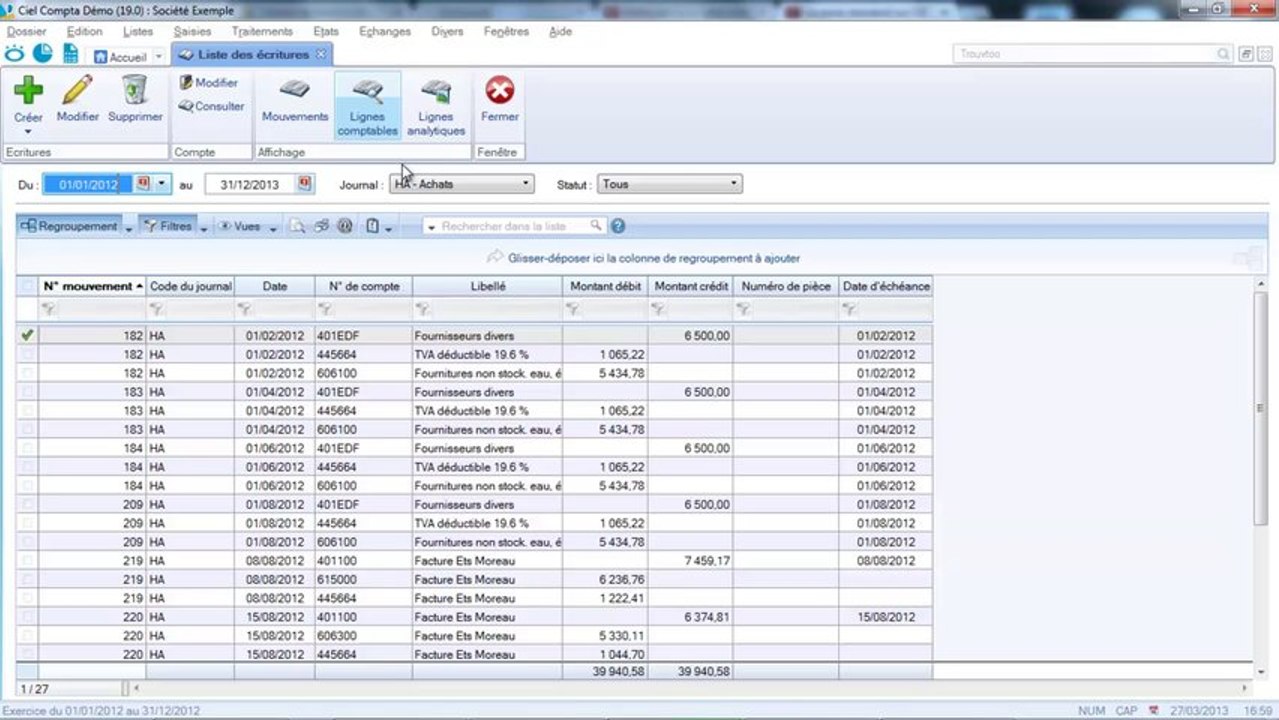Click the green plus Créer icon
Screen dimensions: 1279x720
pyautogui.click(x=28, y=91)
